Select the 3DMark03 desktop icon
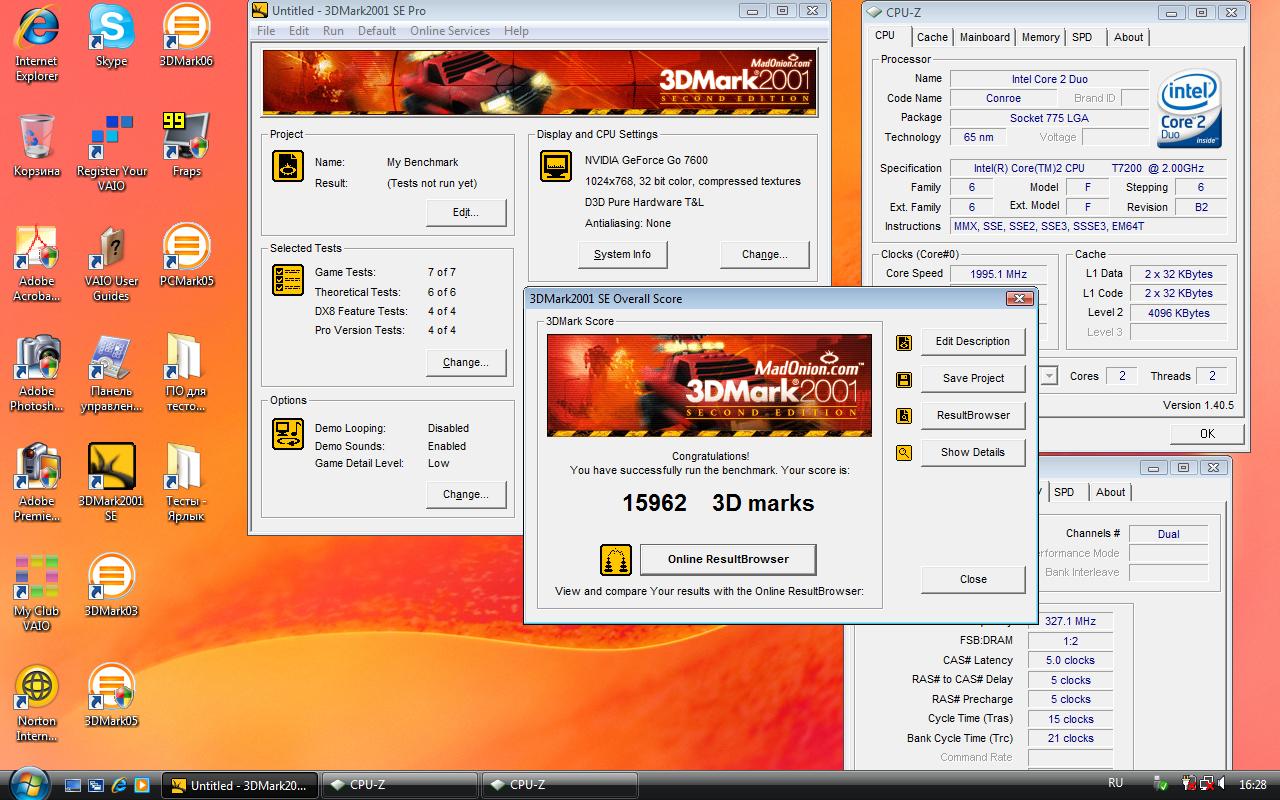The width and height of the screenshot is (1280, 800). coord(111,586)
